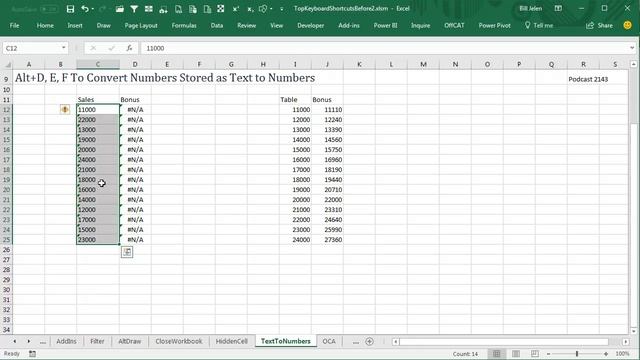Open the Insert Function fx dialog
The image size is (640, 360).
129,48
